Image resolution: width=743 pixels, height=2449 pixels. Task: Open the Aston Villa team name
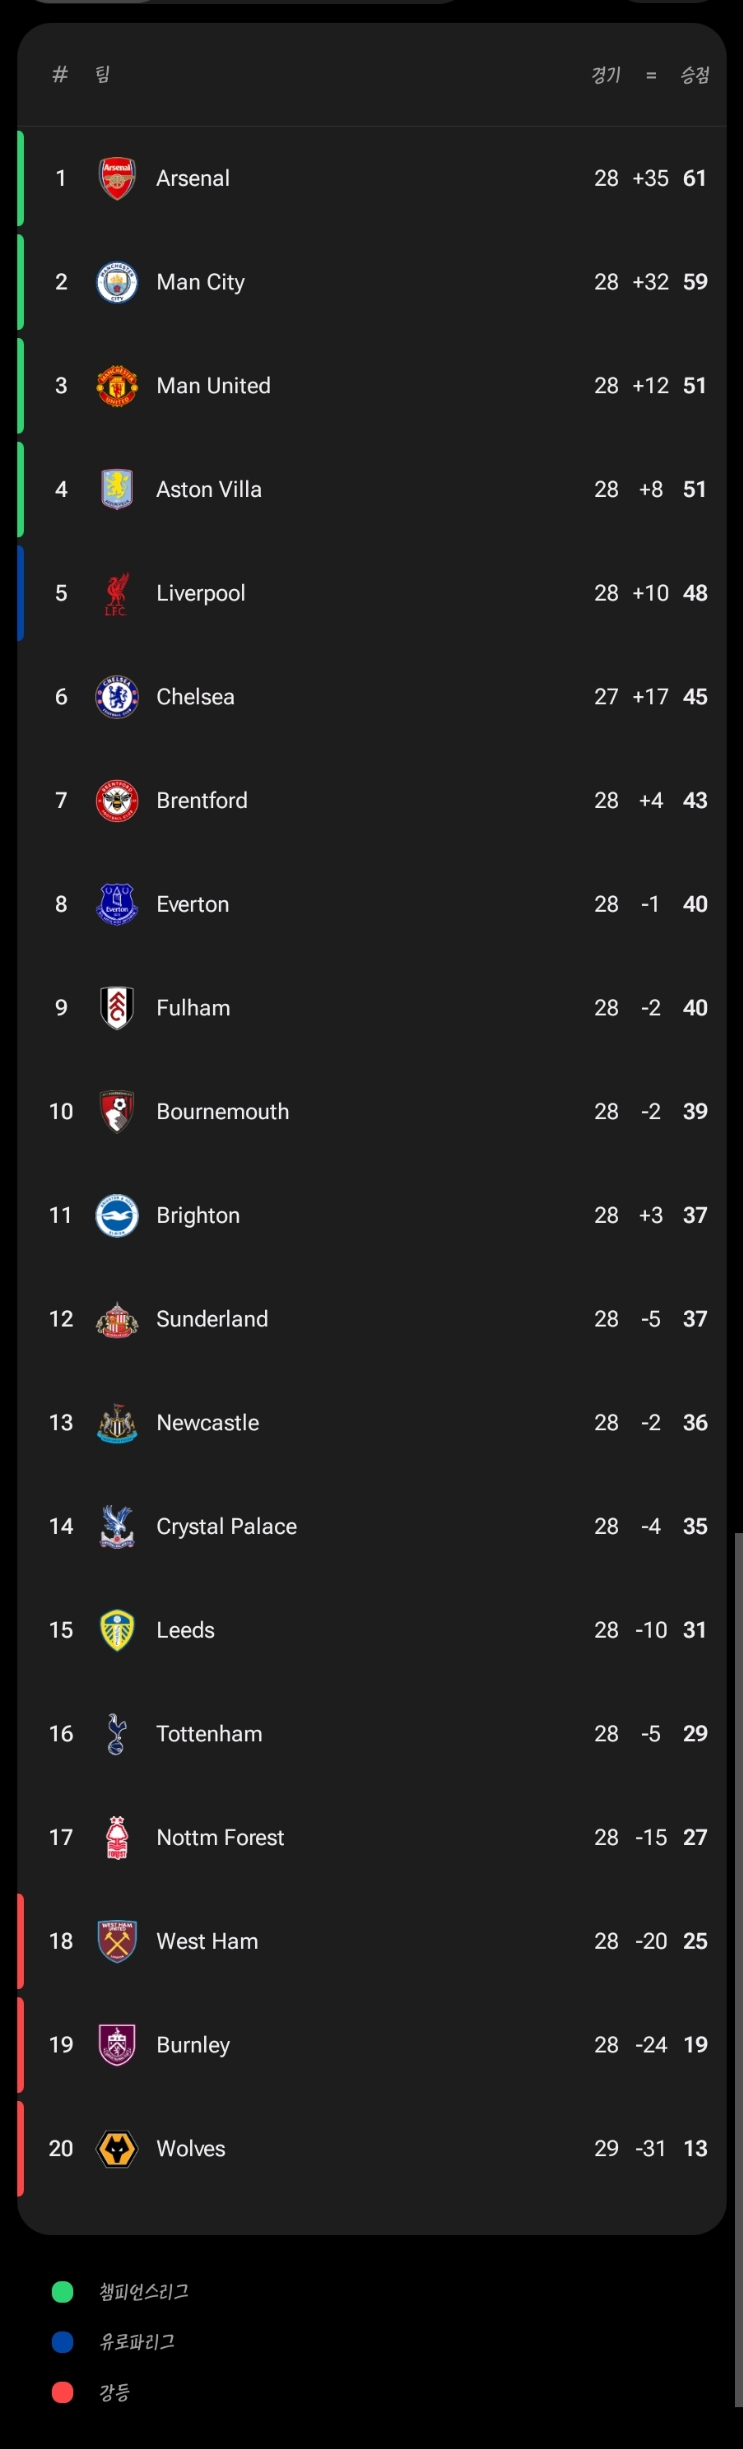coord(209,490)
